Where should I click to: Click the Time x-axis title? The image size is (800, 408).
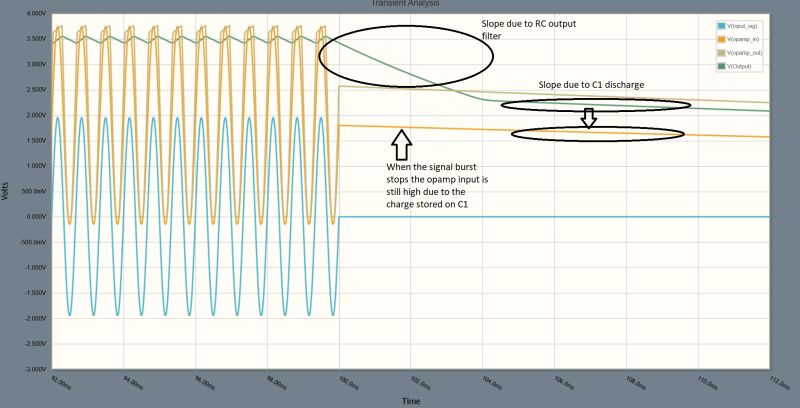tap(411, 401)
